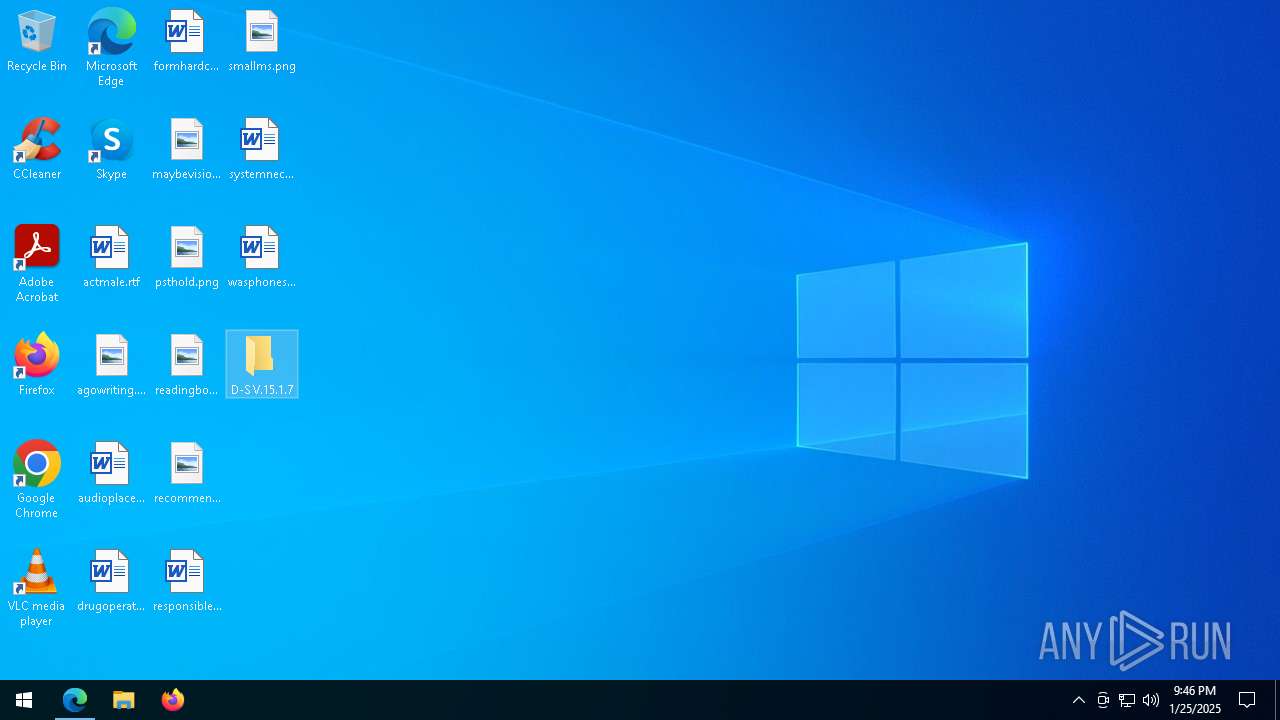Open the Action Center notifications icon

[x=1247, y=700]
